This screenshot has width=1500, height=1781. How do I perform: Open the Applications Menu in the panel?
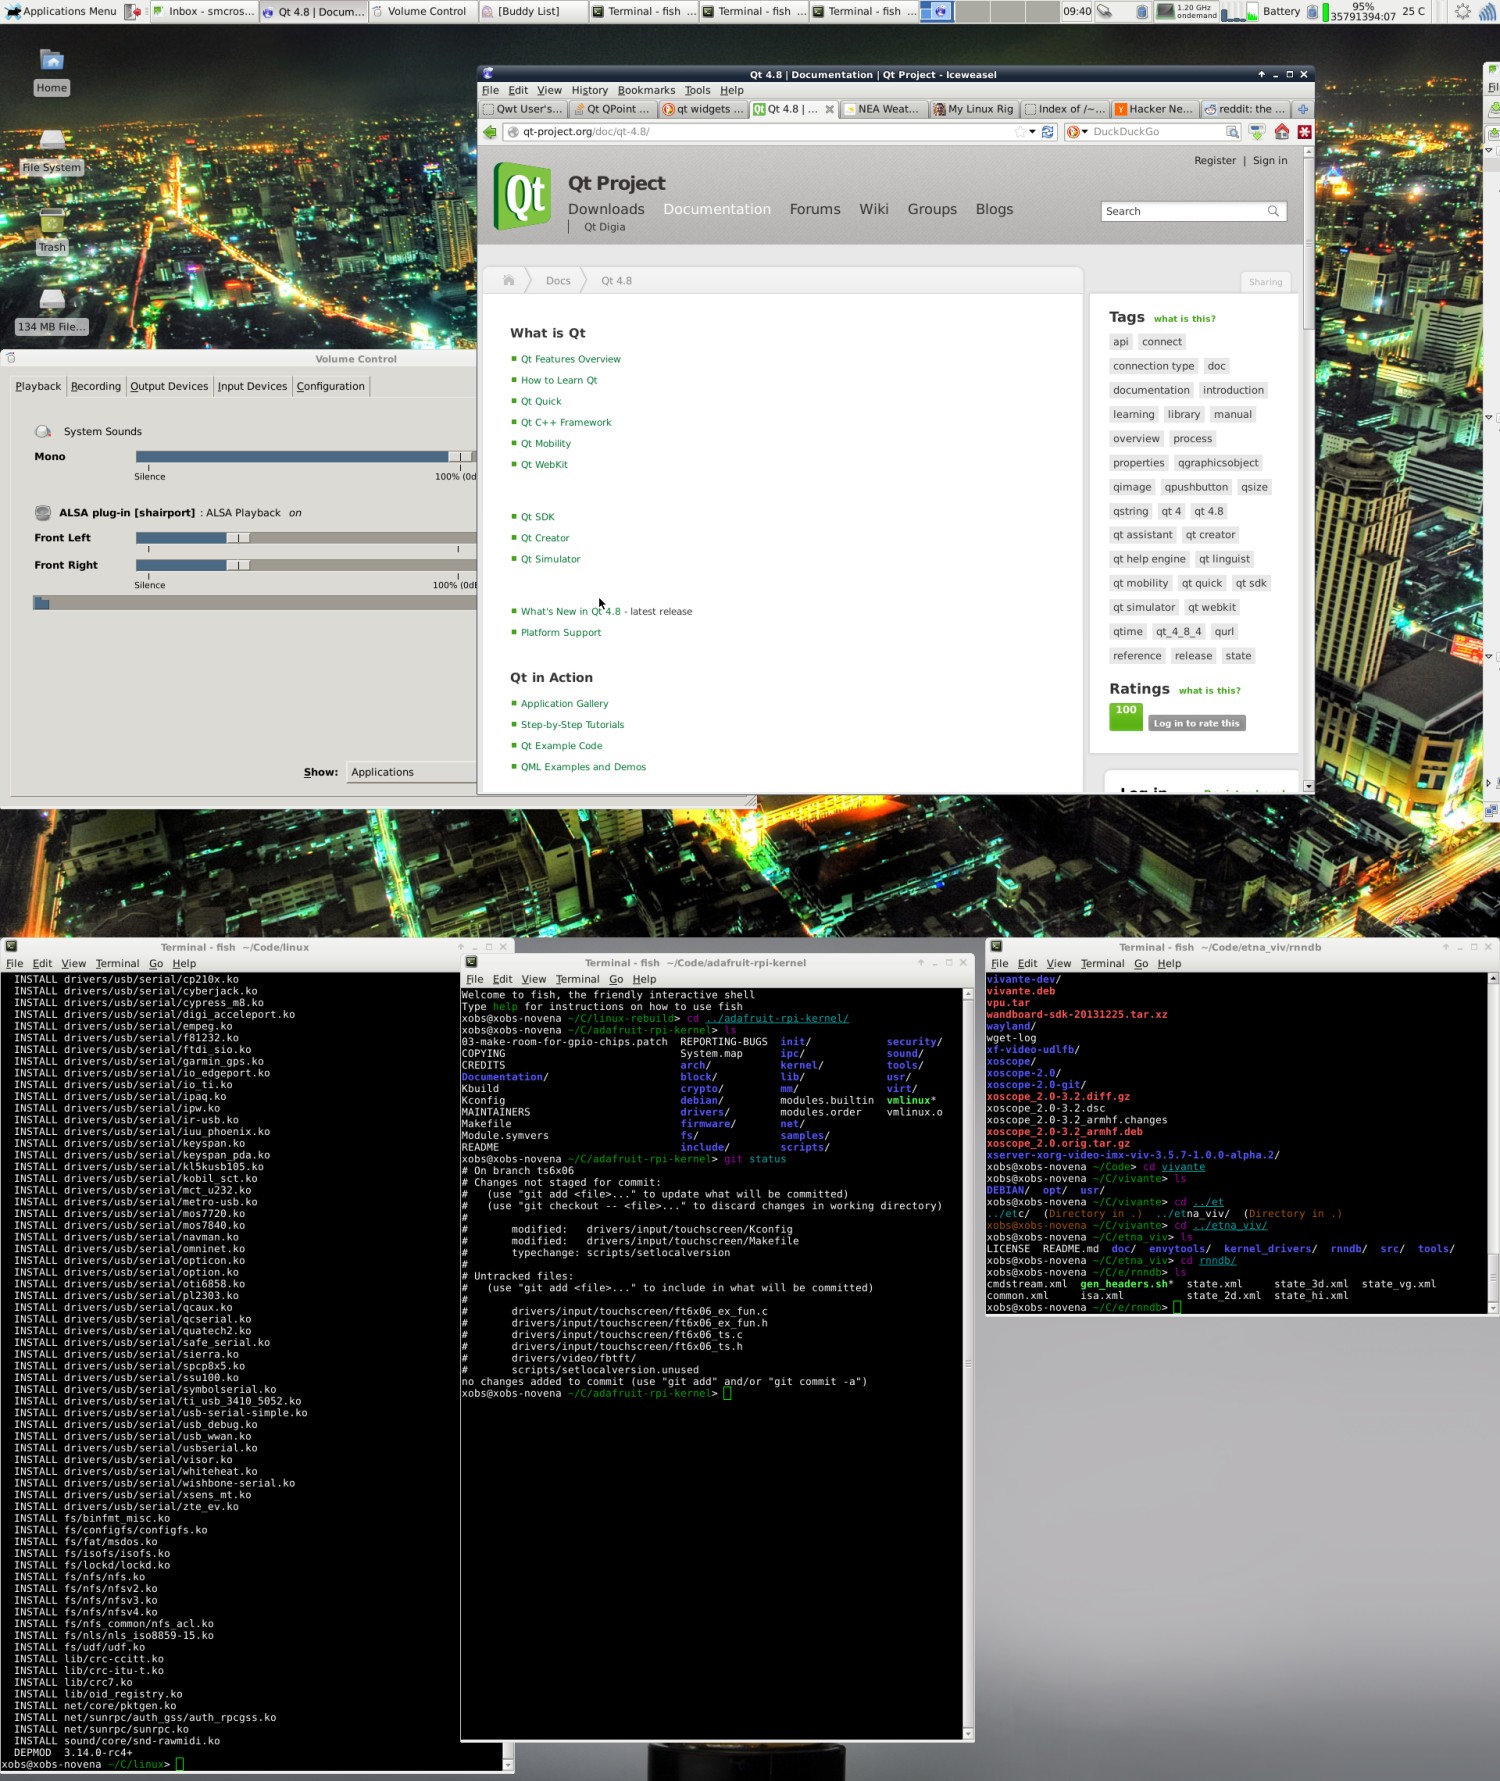pyautogui.click(x=60, y=12)
